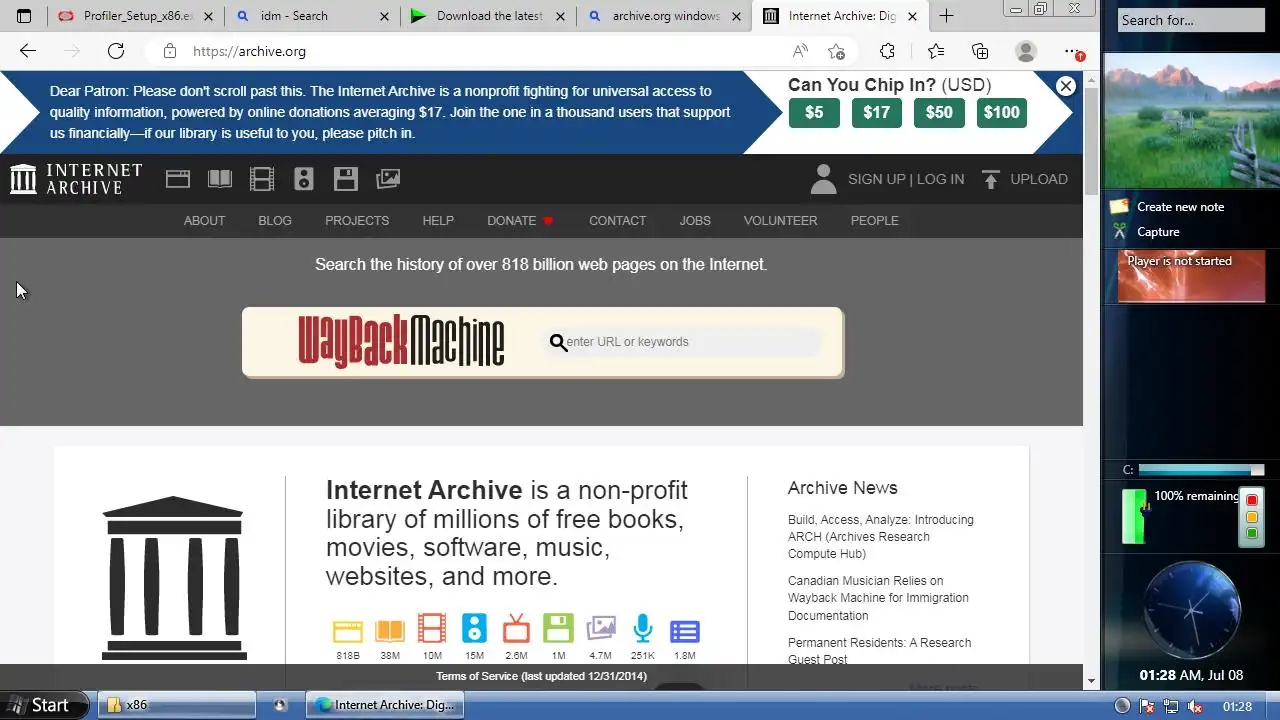Open the browser profile avatar

(x=1026, y=51)
